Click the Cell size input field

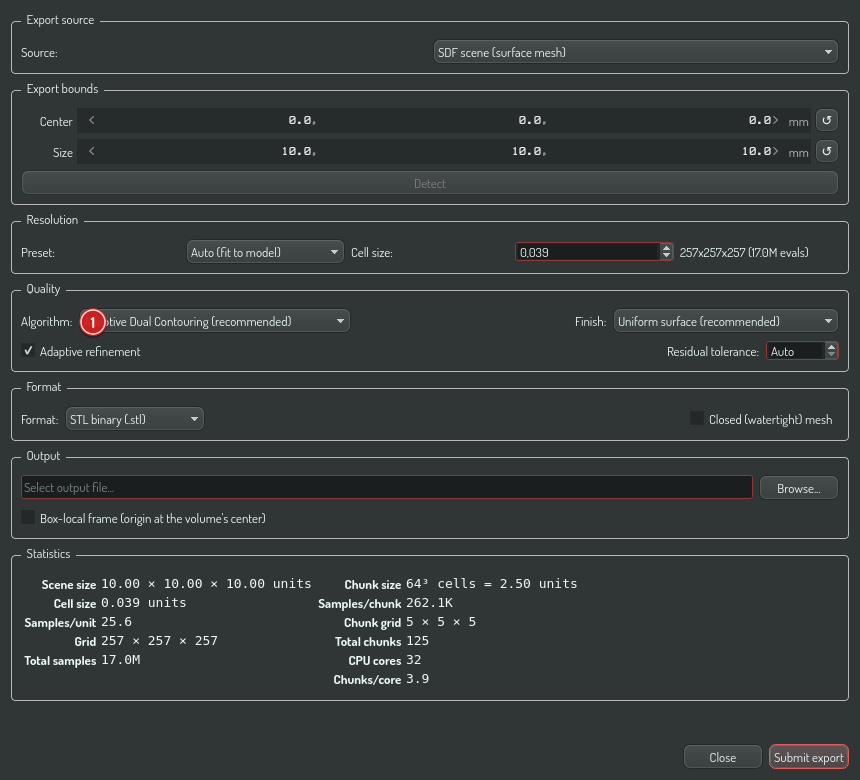[x=587, y=252]
